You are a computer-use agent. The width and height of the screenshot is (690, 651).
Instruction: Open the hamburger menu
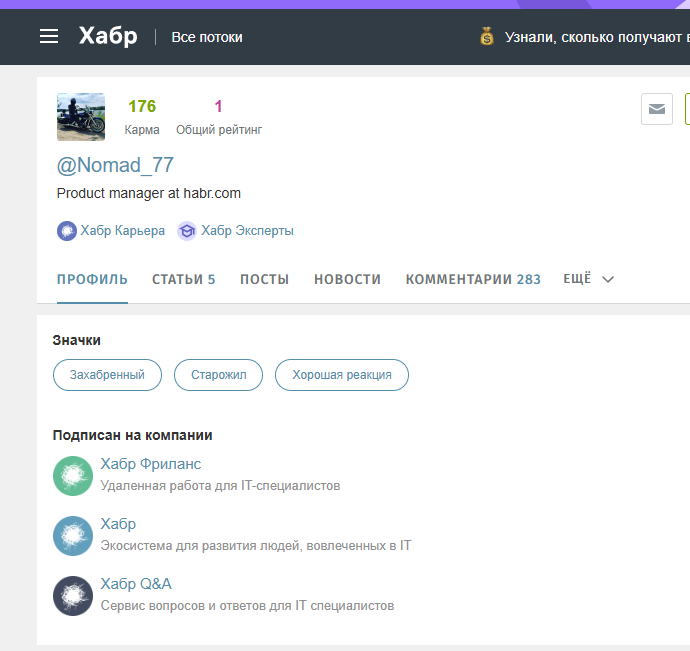pyautogui.click(x=49, y=37)
